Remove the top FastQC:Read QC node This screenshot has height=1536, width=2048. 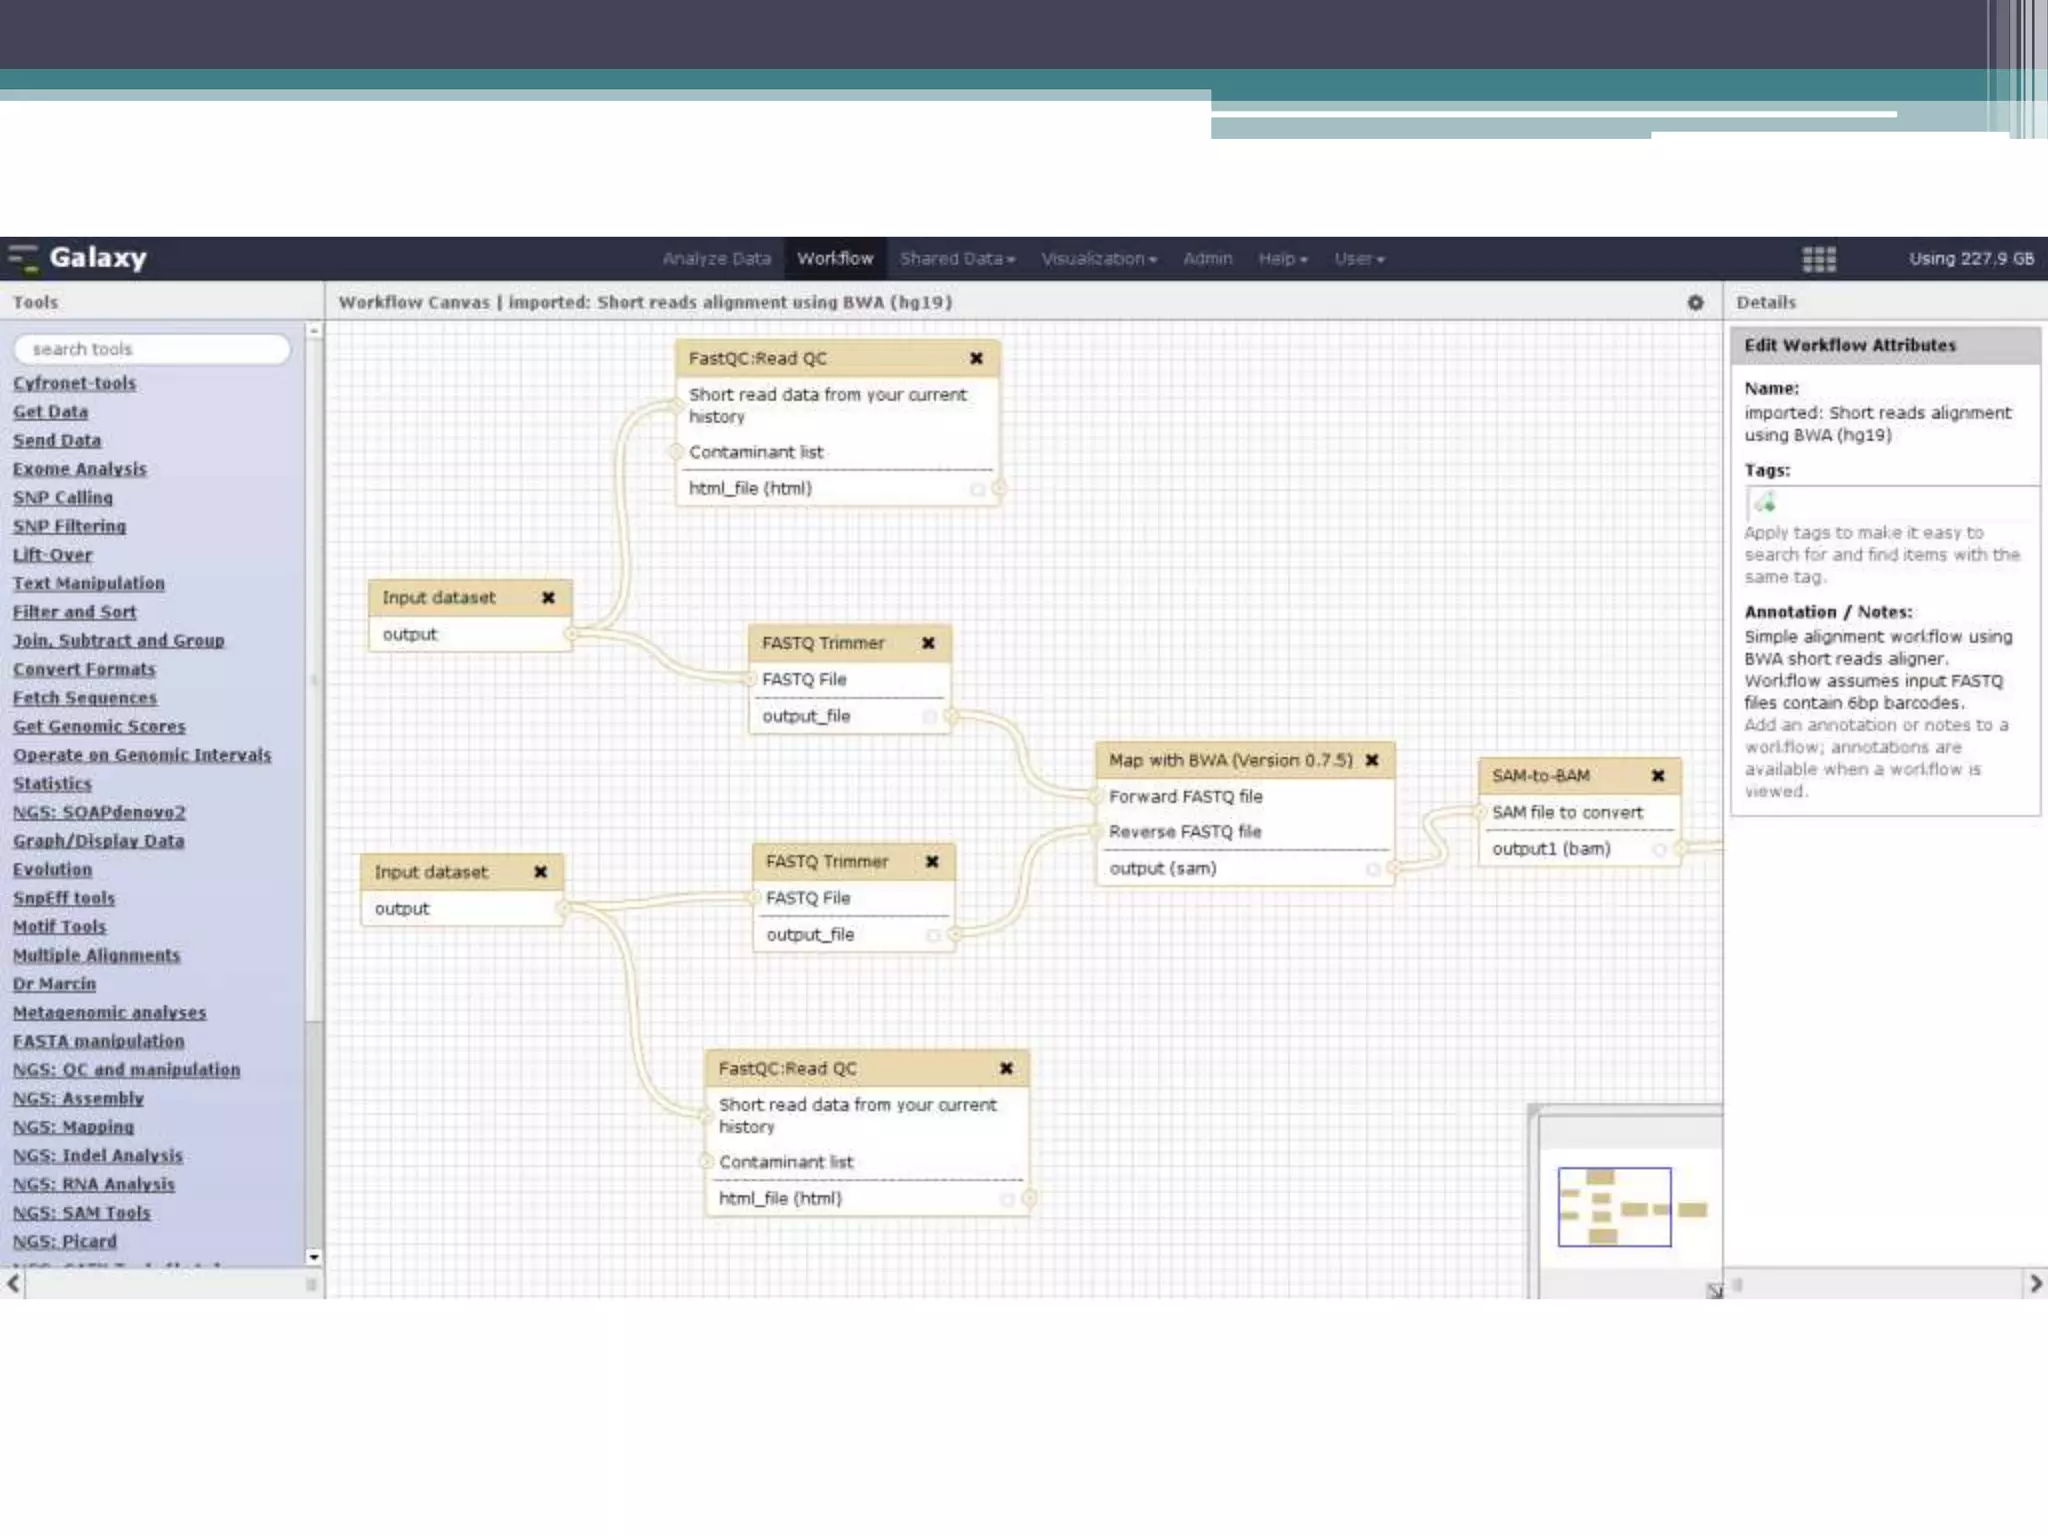pos(976,358)
